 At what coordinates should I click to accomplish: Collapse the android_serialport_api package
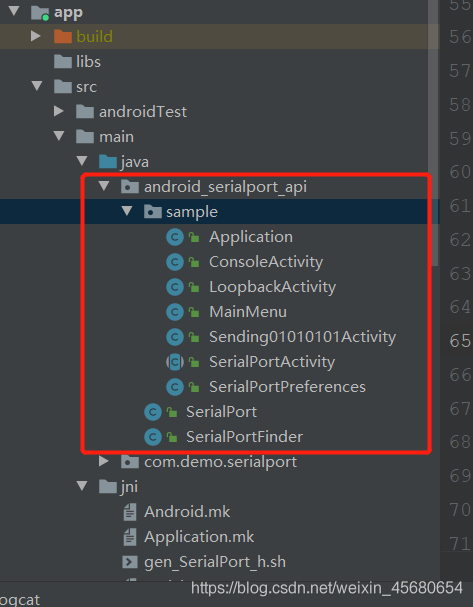pos(104,186)
